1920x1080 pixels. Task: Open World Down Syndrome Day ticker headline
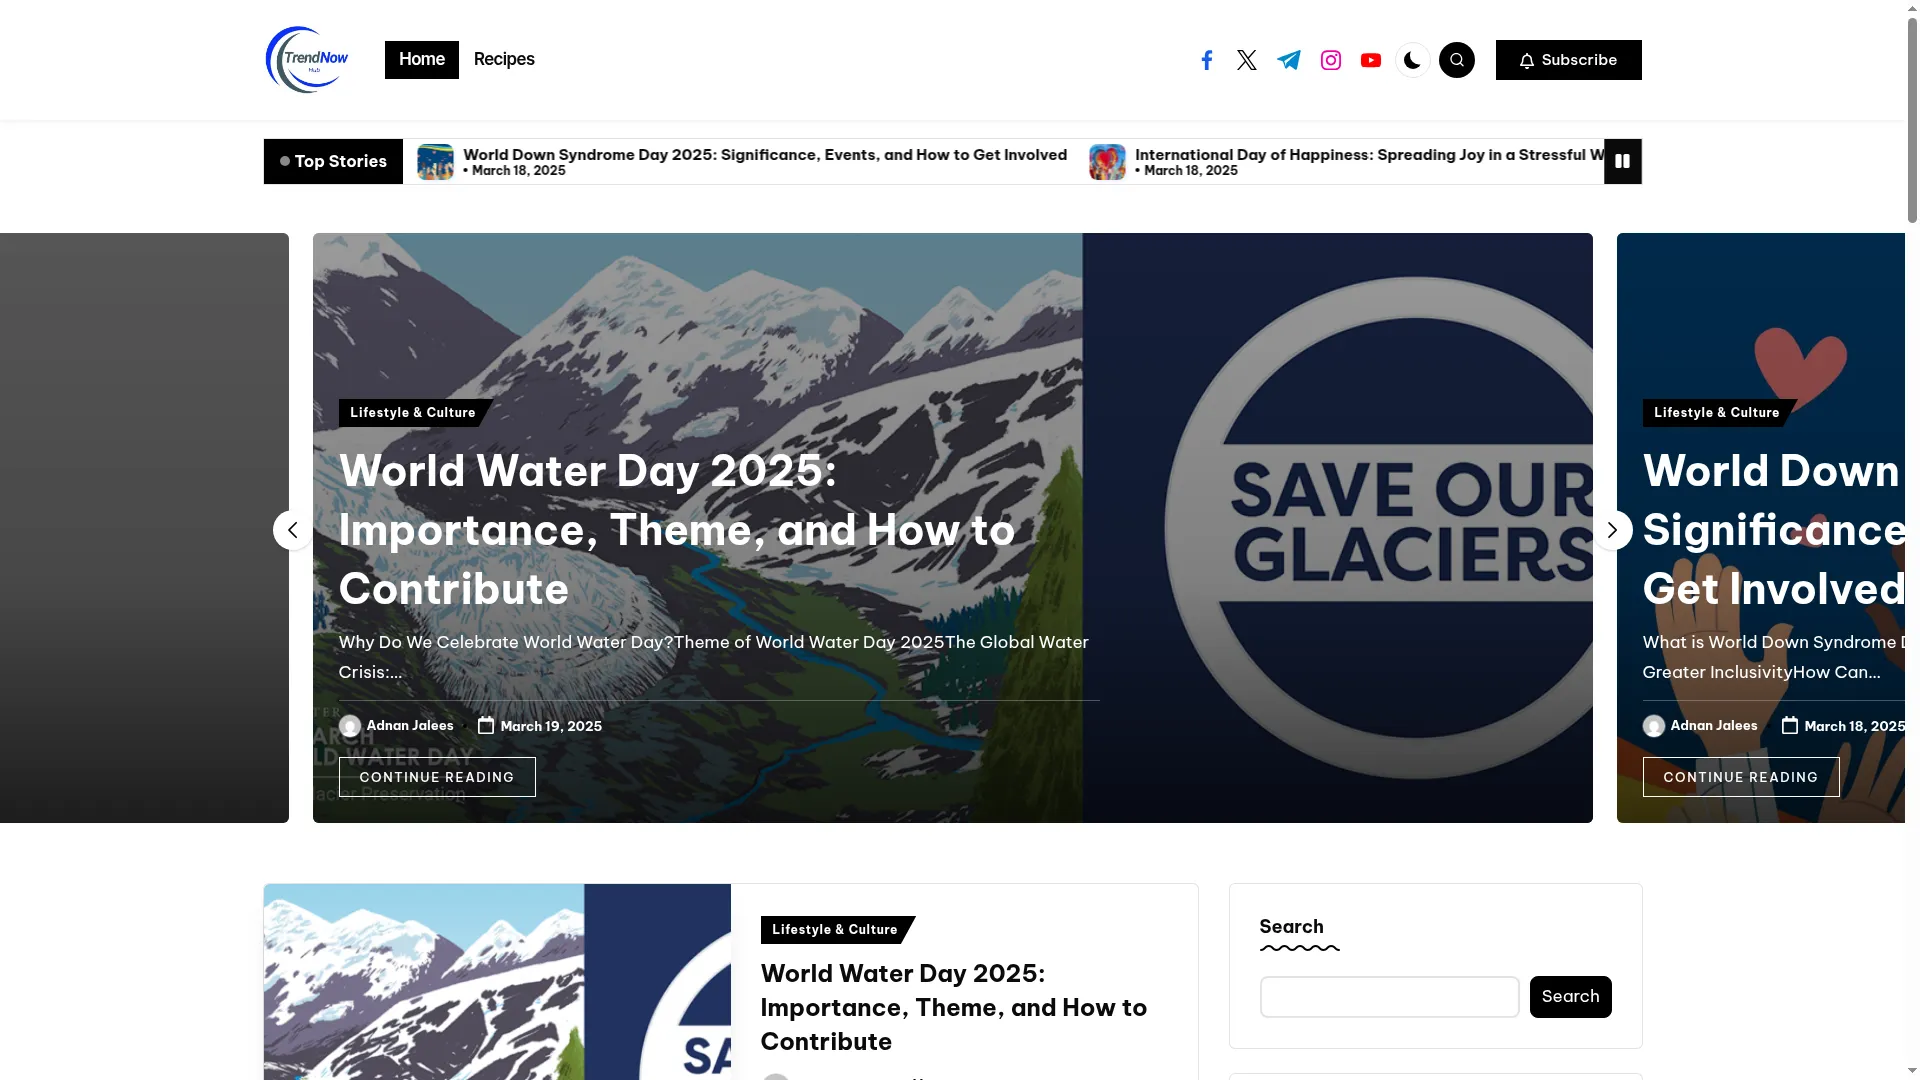765,155
